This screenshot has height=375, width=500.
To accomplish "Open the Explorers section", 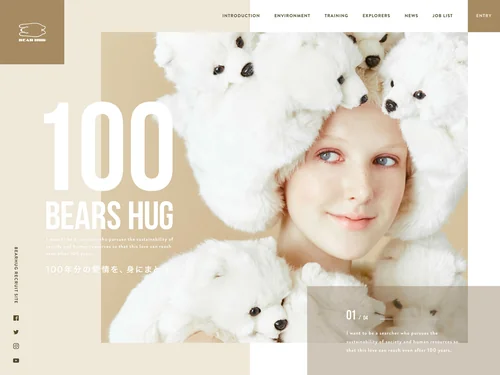I will pyautogui.click(x=376, y=16).
